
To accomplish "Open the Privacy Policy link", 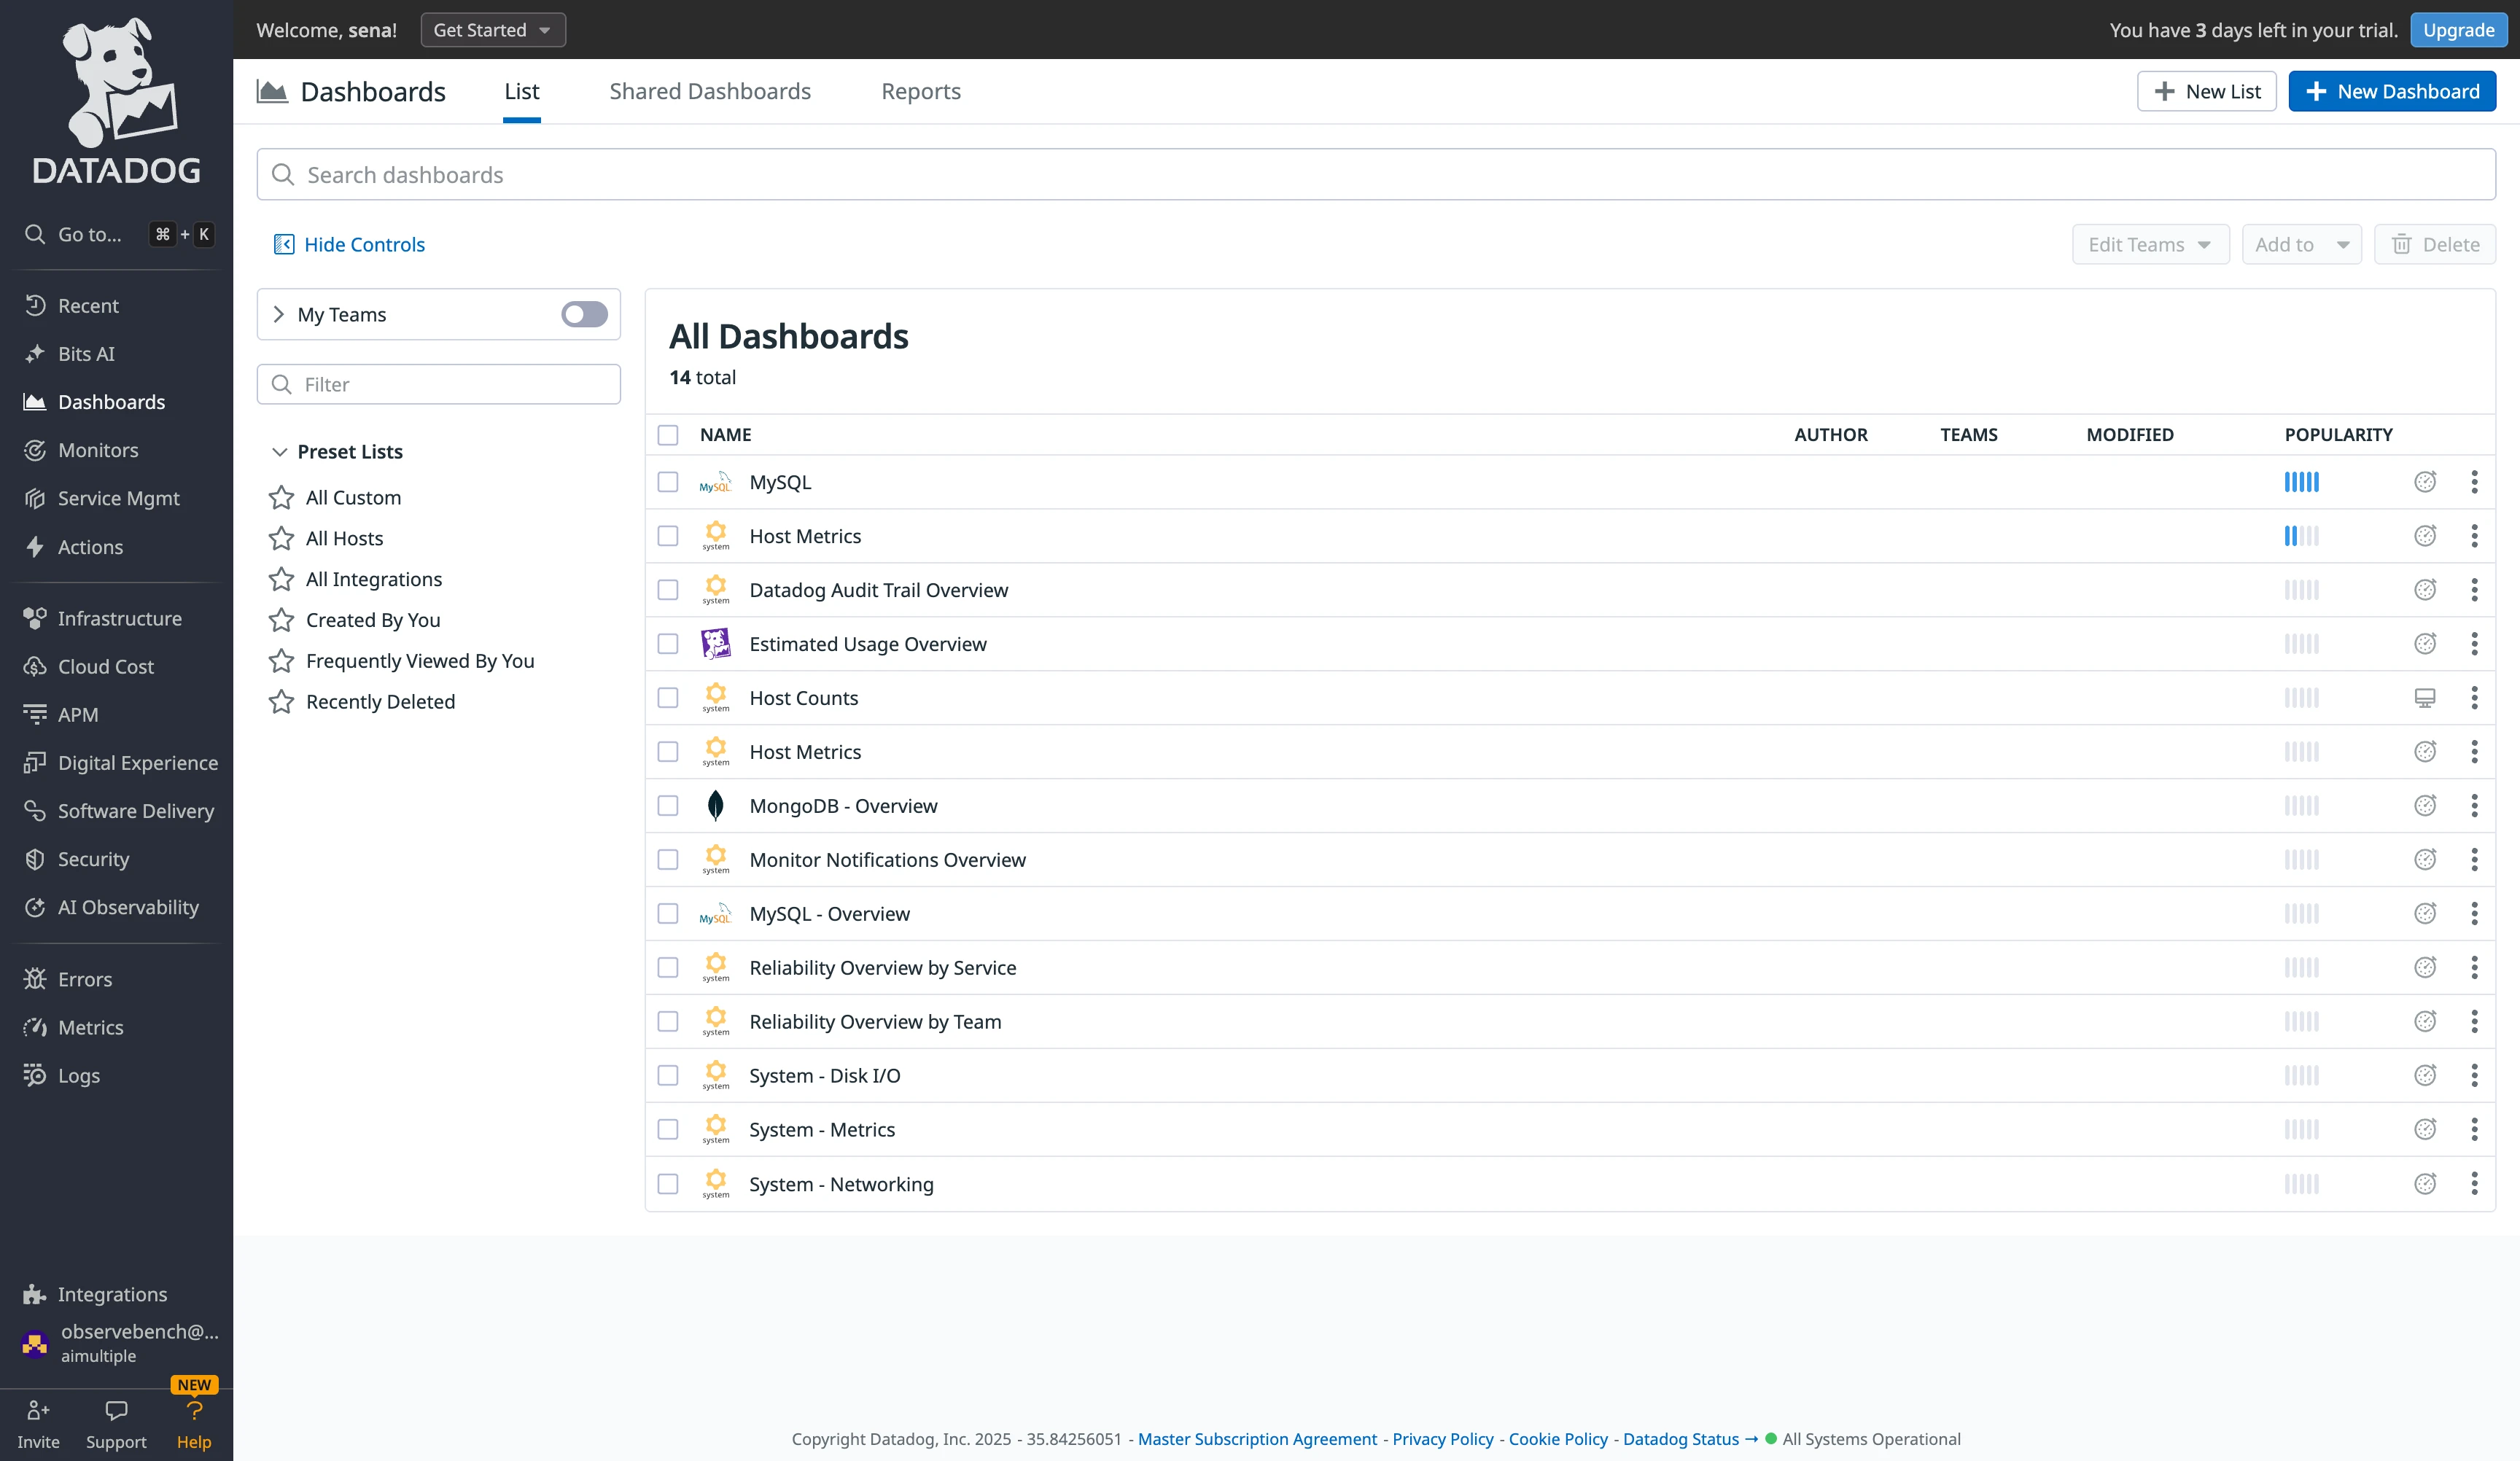I will tap(1442, 1439).
